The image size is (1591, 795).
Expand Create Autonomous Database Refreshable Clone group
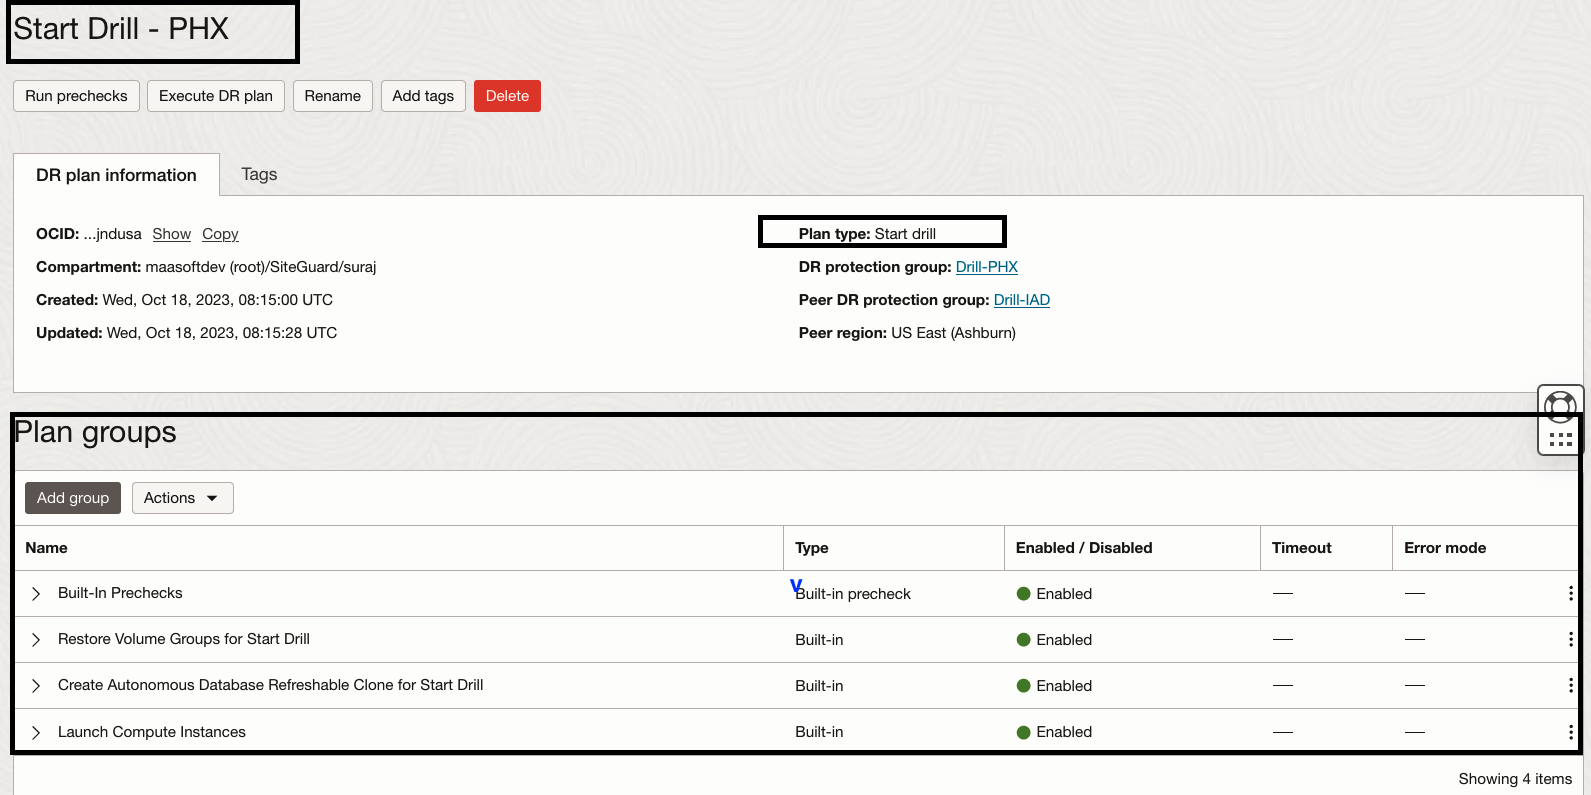[x=36, y=686]
